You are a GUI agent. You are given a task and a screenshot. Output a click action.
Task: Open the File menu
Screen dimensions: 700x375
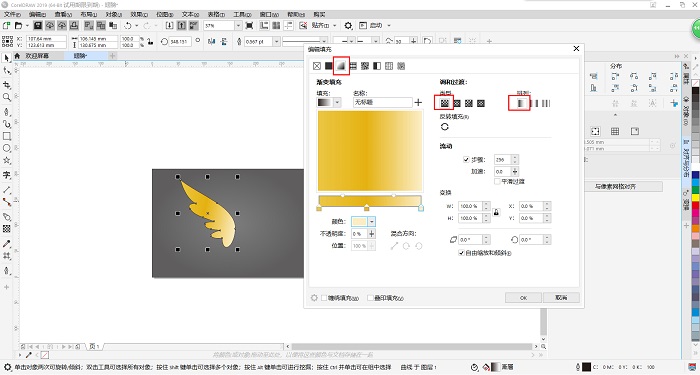point(12,14)
